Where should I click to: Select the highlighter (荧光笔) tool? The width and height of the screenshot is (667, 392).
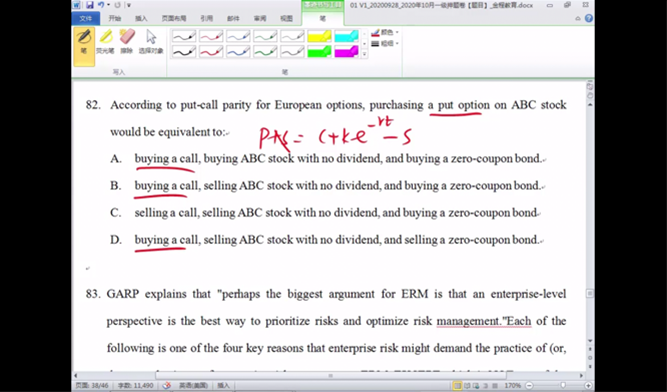[105, 42]
